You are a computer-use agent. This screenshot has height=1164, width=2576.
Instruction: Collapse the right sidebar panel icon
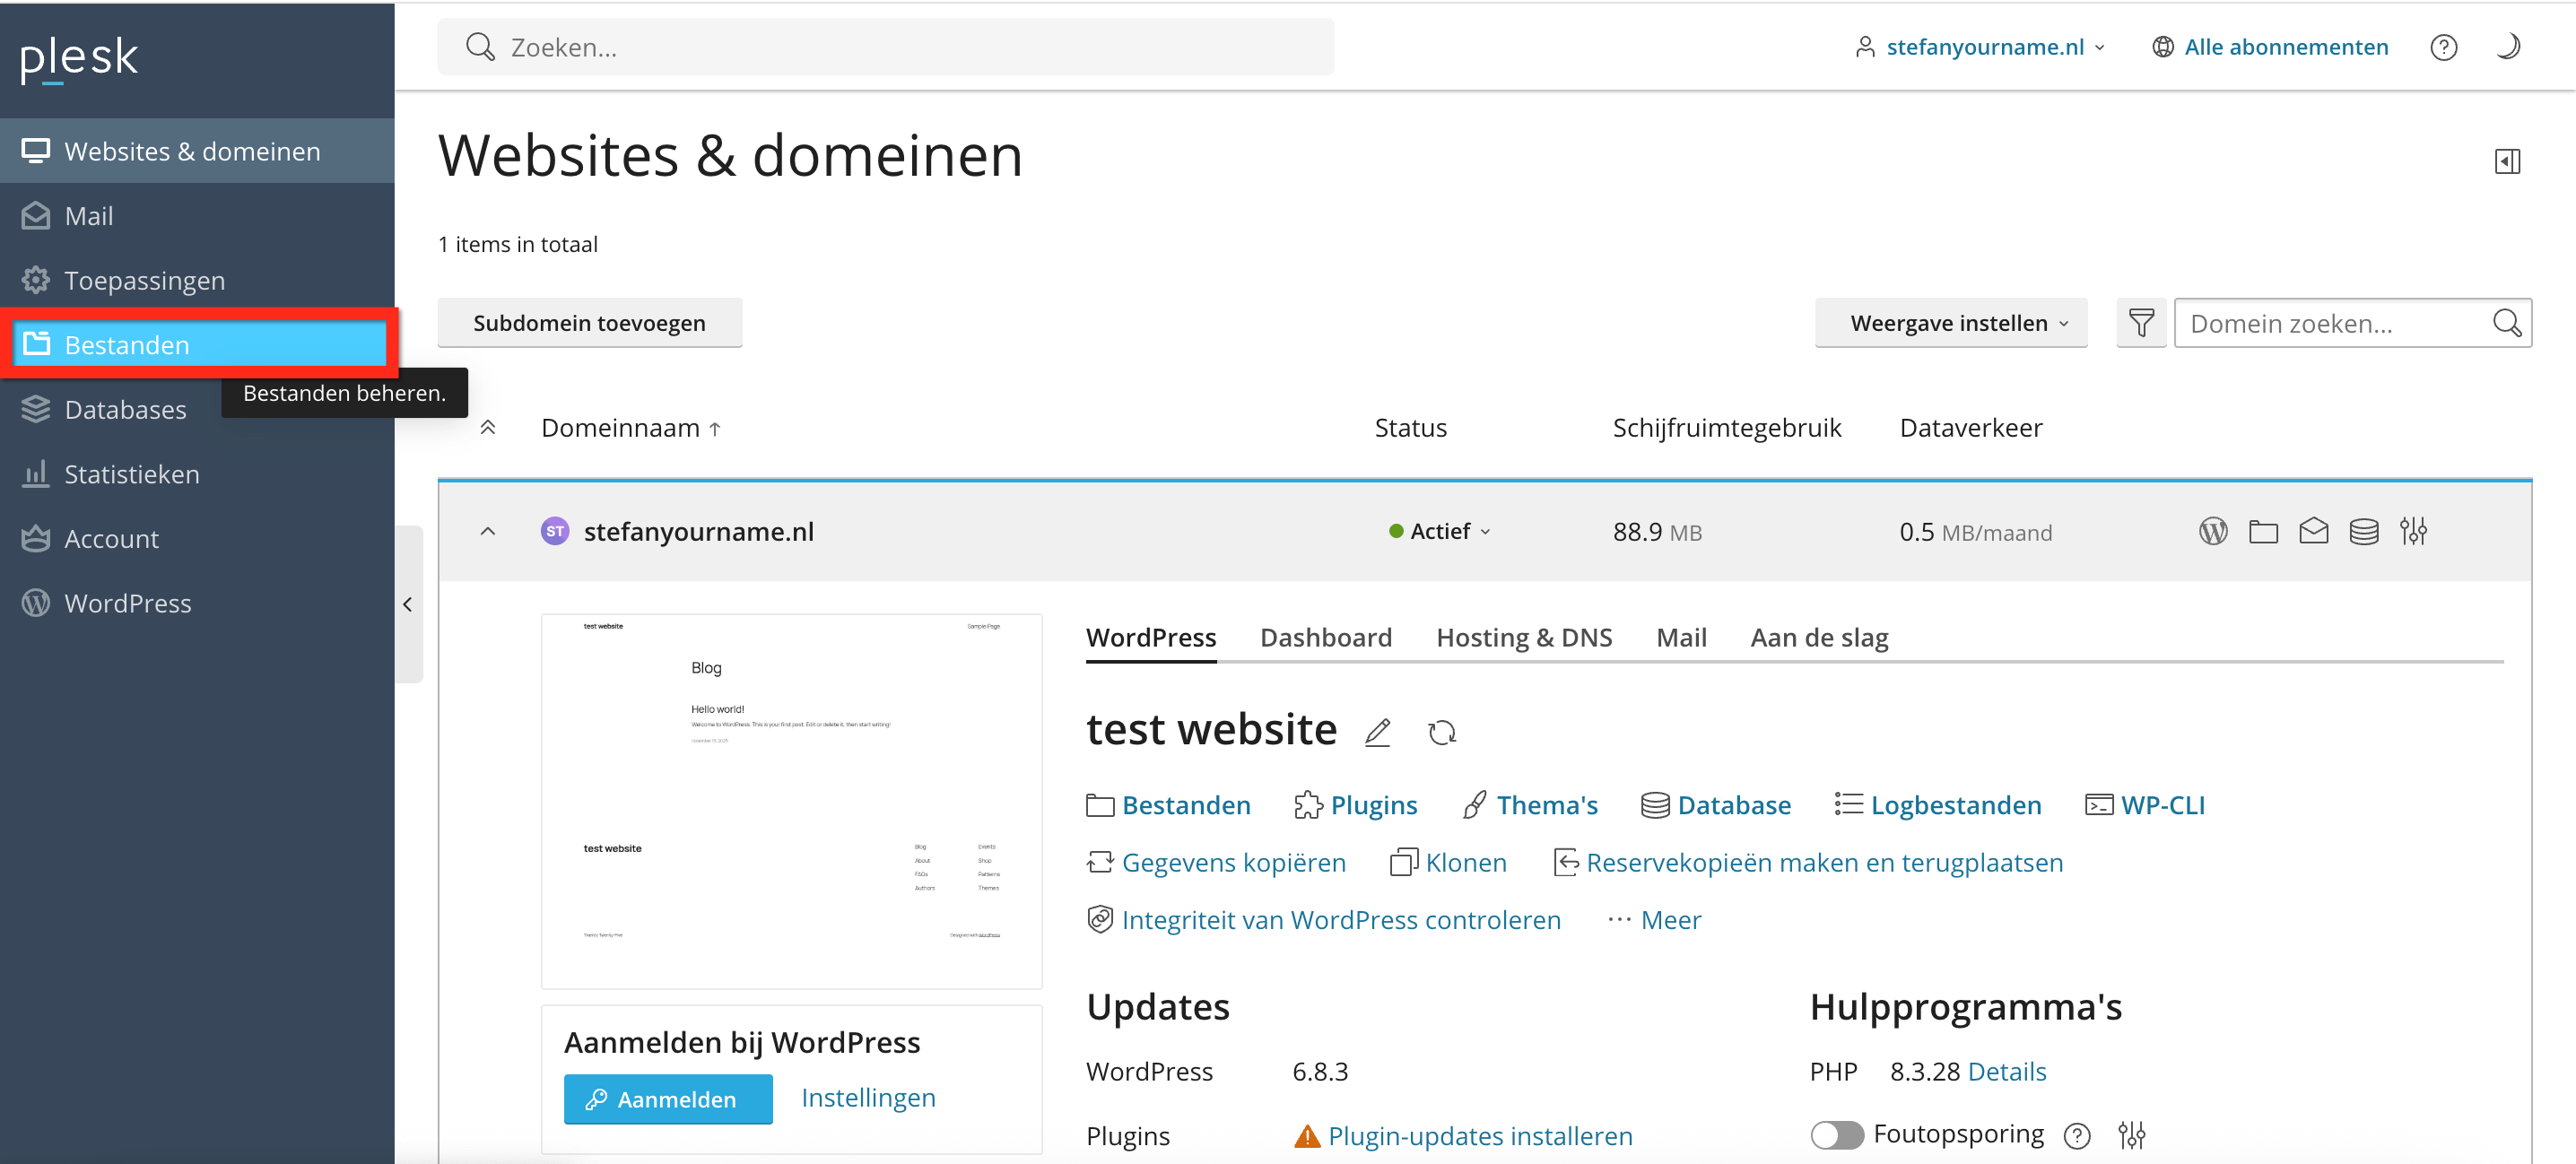[x=2506, y=161]
